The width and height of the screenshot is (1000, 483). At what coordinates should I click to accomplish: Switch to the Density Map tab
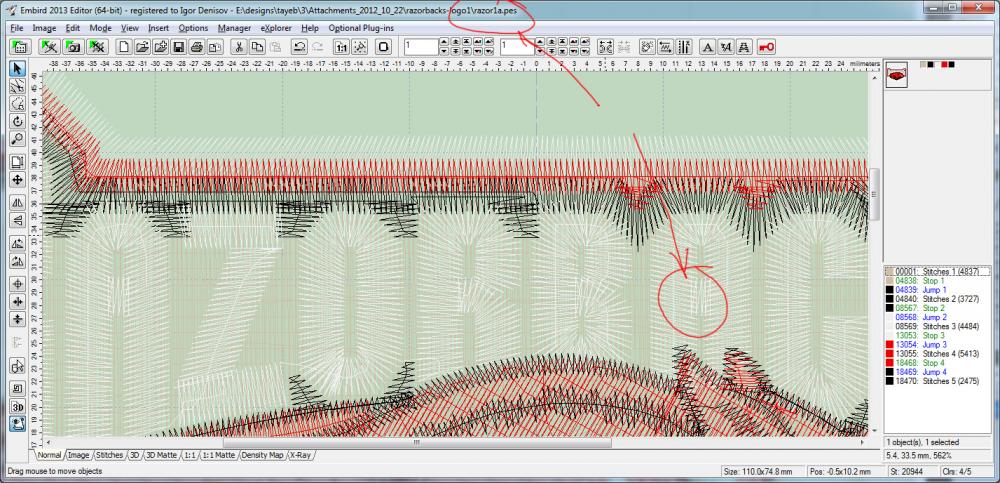(262, 456)
